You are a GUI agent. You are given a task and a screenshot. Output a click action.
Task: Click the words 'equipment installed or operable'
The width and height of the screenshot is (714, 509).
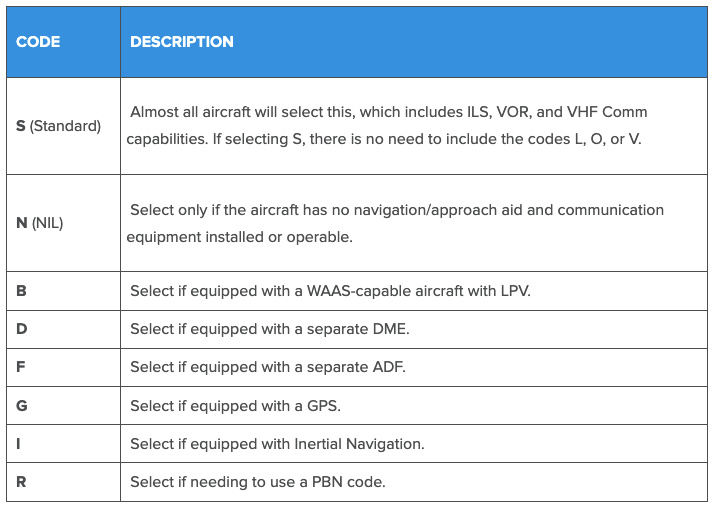(239, 237)
